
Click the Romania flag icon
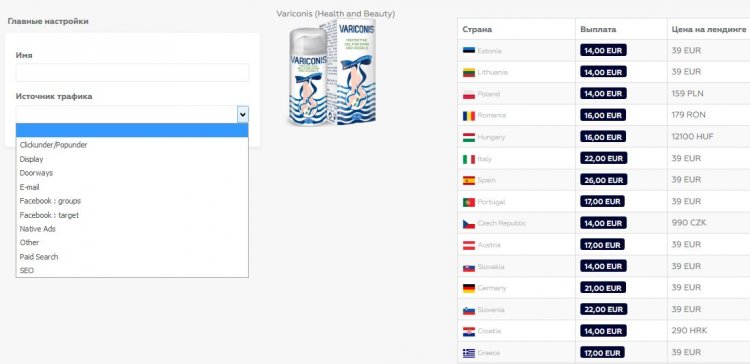[469, 116]
